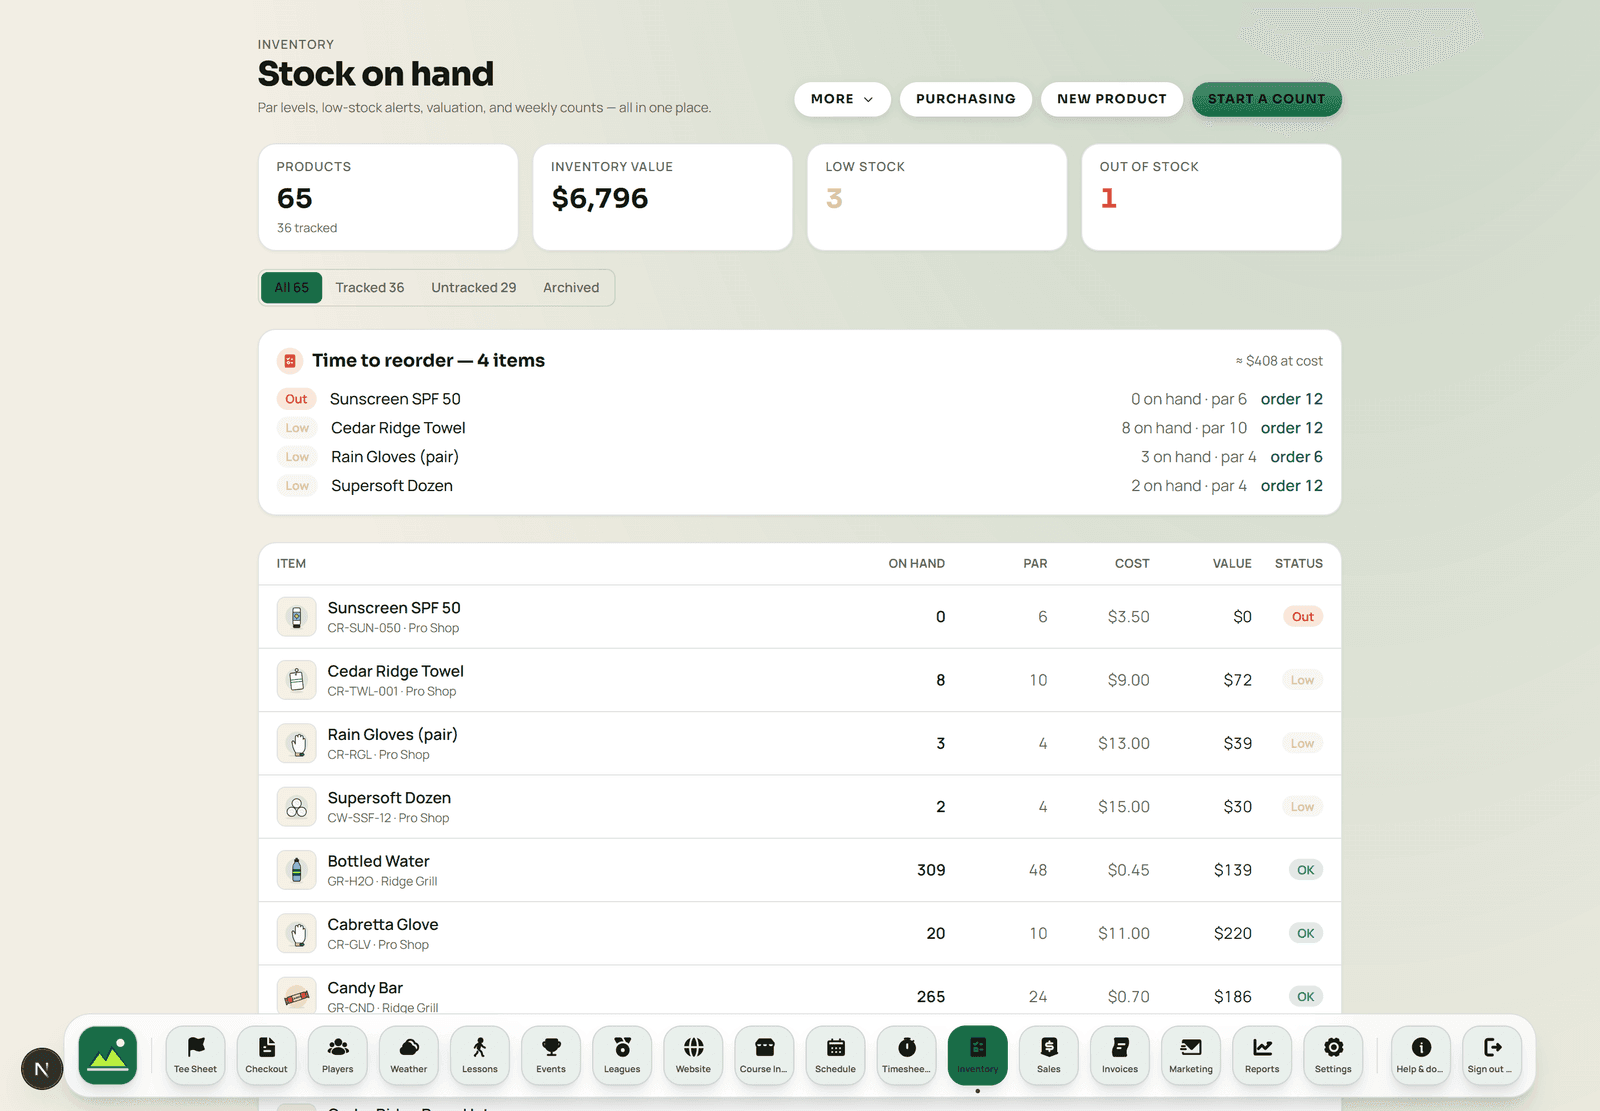This screenshot has height=1111, width=1600.
Task: Go to Players in the dock
Action: point(337,1055)
